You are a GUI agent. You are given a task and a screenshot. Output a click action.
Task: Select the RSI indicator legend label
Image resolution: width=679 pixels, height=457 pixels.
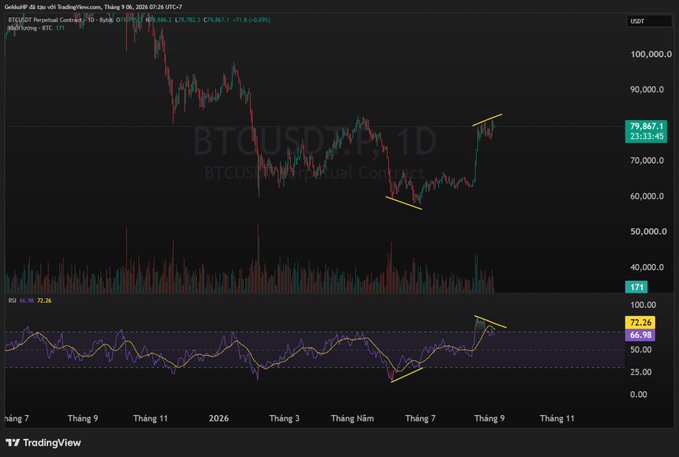pos(12,300)
